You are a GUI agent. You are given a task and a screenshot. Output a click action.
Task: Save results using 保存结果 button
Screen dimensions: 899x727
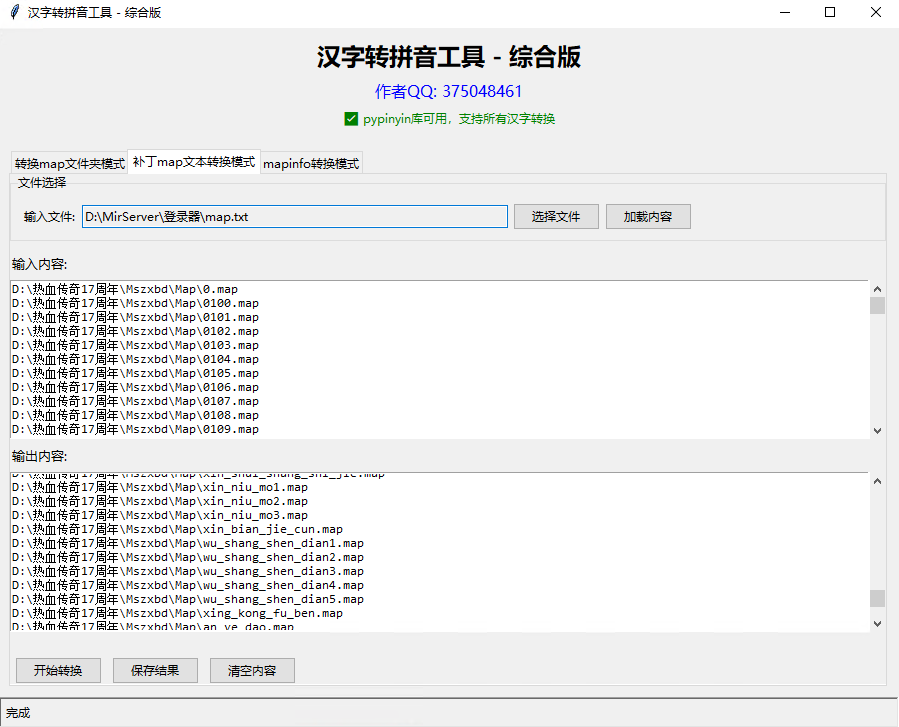point(155,670)
